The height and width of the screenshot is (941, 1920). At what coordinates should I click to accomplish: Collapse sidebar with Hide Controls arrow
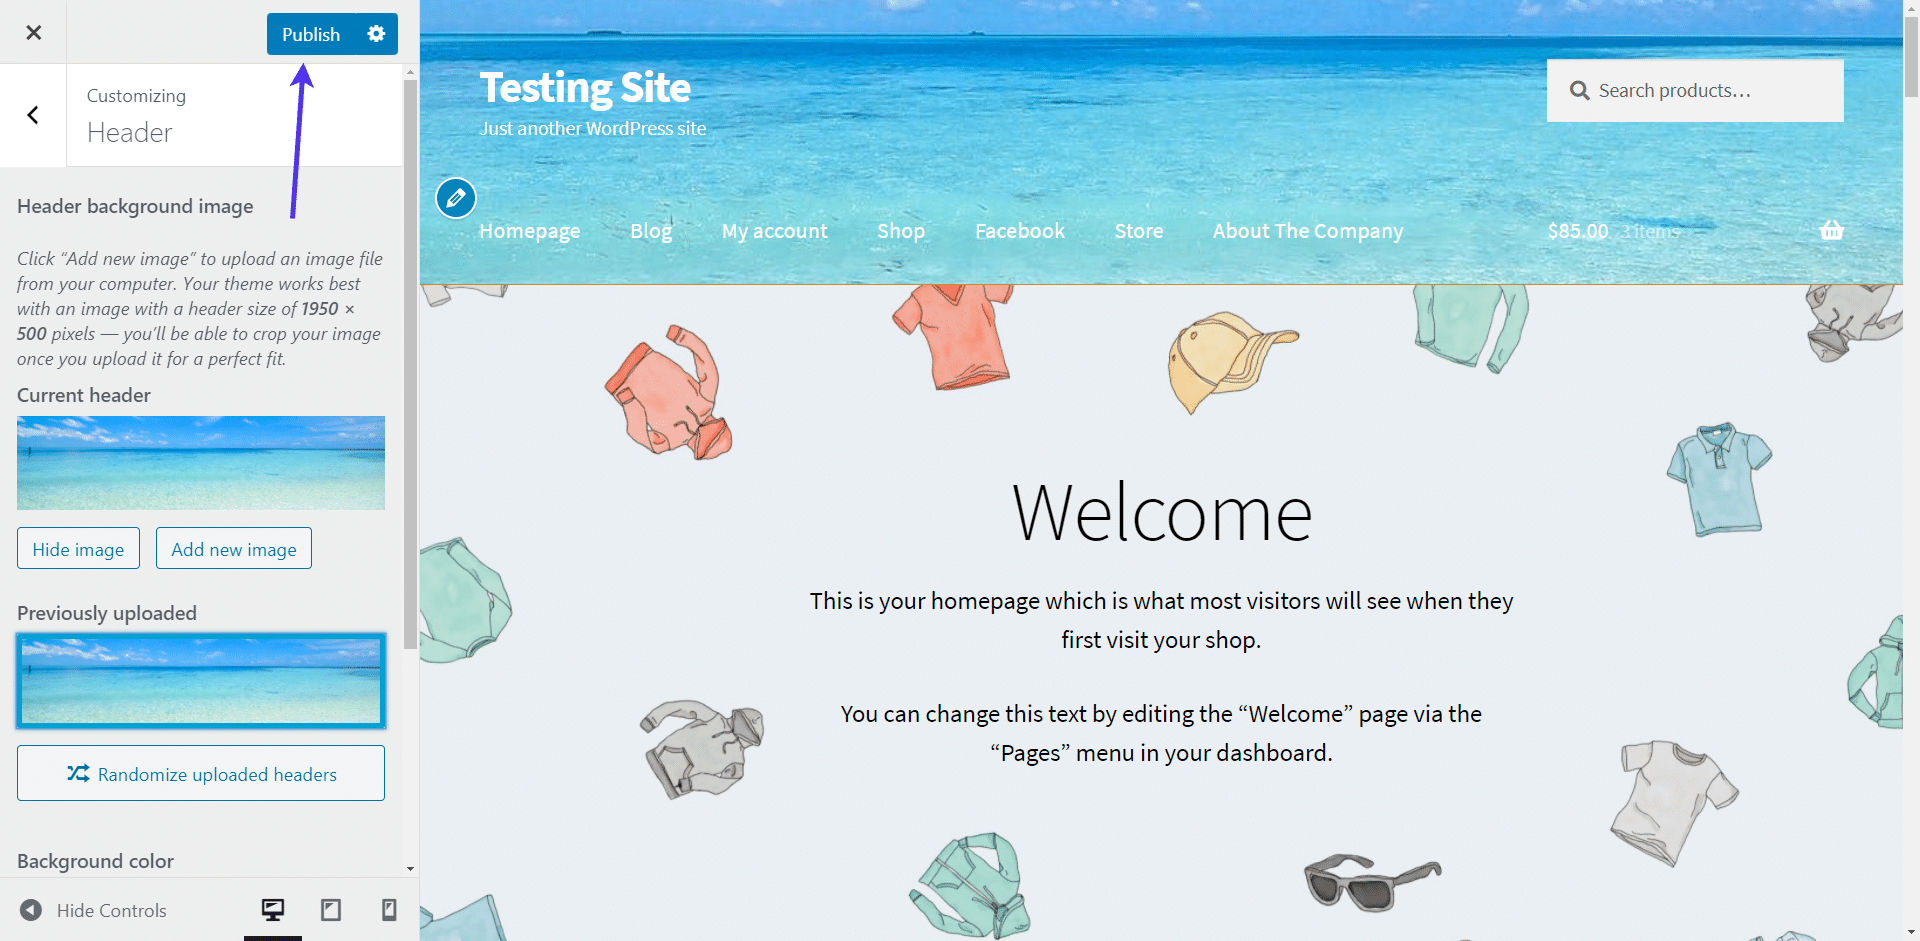coord(31,910)
